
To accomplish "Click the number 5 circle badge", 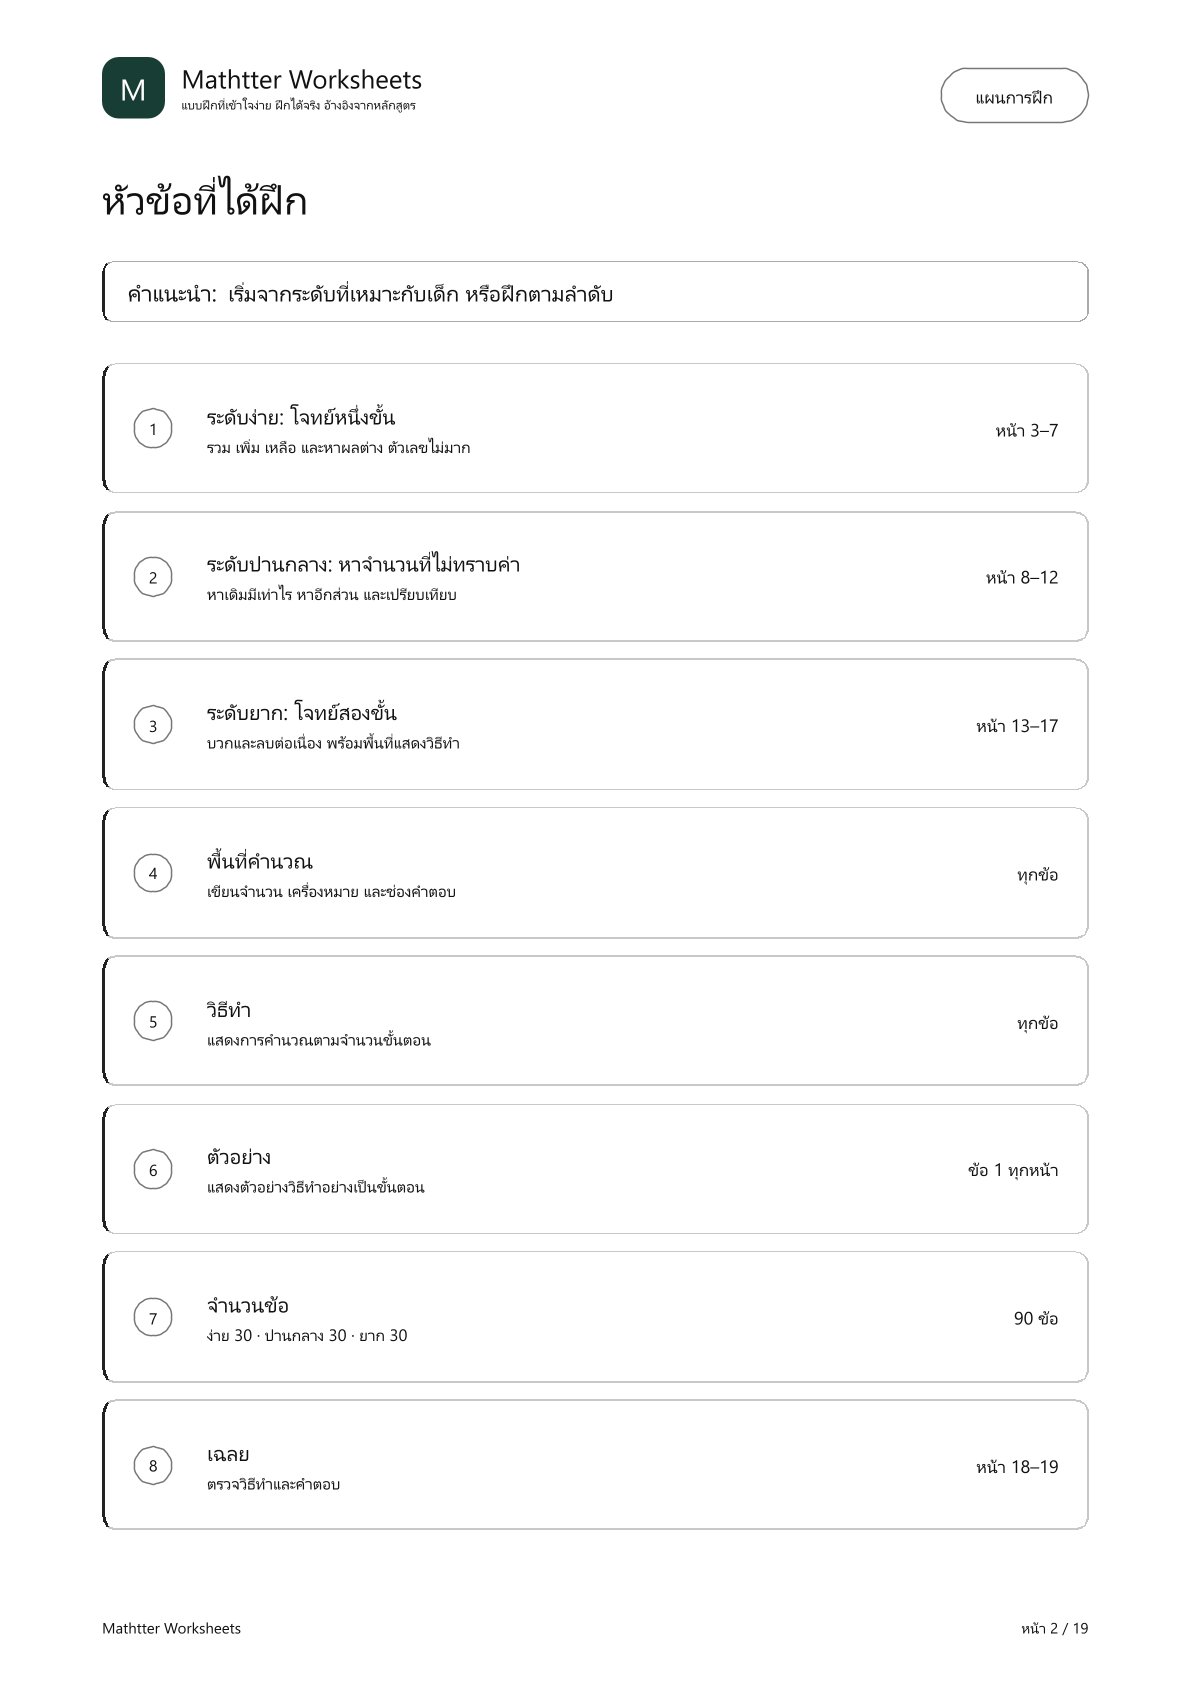I will 153,1021.
